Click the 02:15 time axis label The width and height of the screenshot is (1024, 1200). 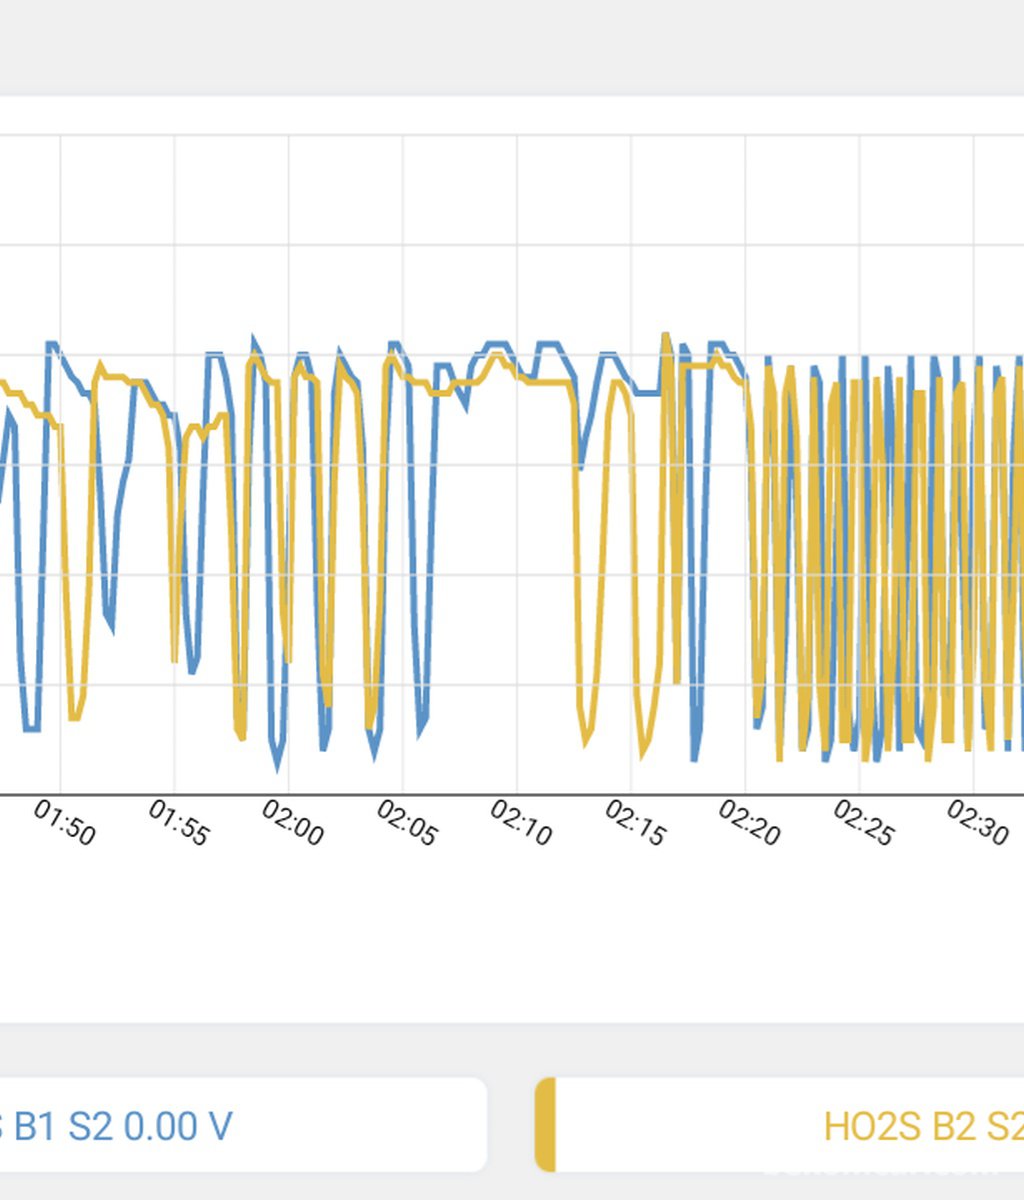point(635,823)
